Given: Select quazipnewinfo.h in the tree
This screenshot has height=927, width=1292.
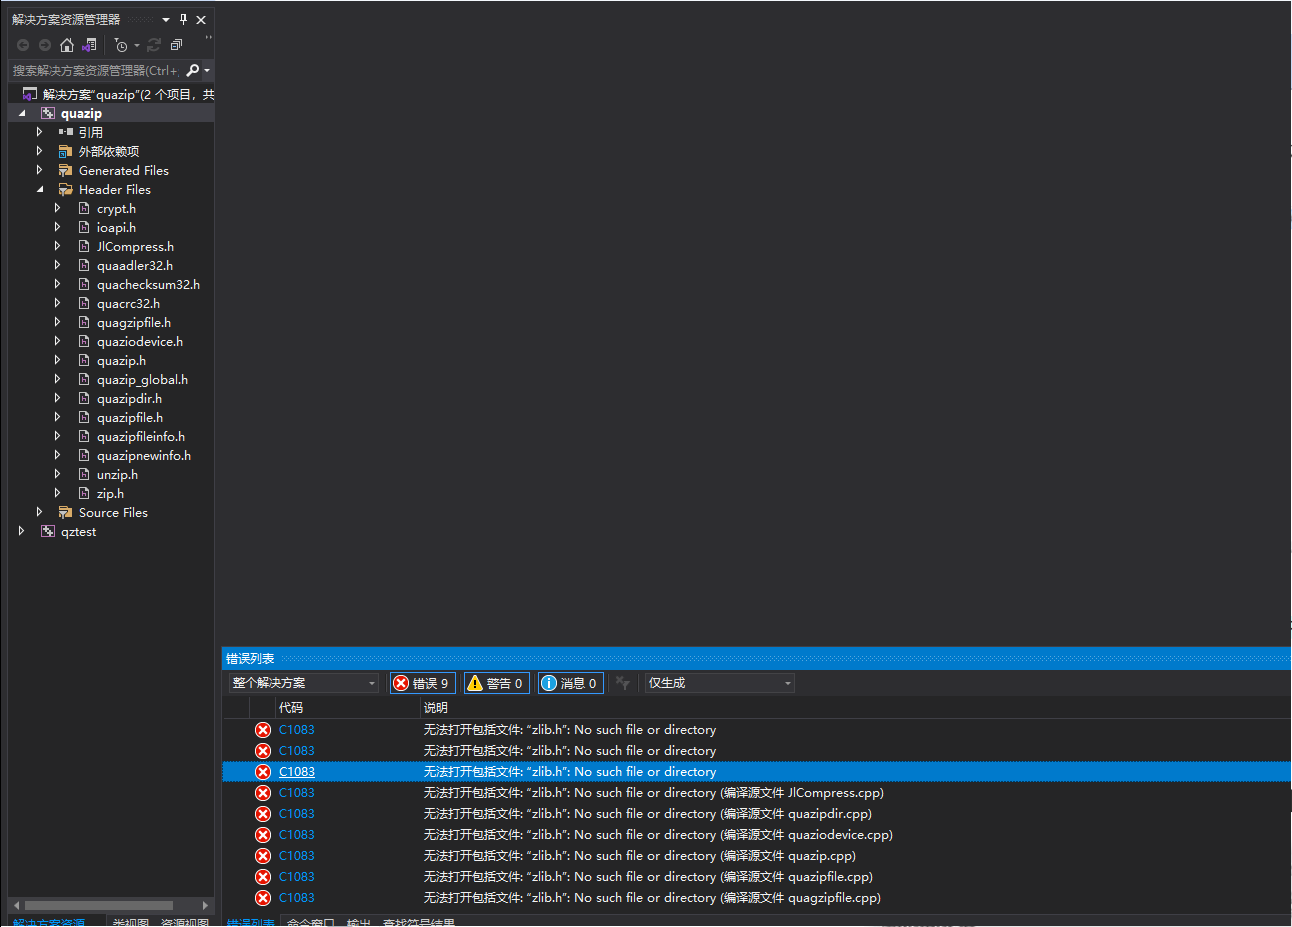Looking at the screenshot, I should pos(144,455).
